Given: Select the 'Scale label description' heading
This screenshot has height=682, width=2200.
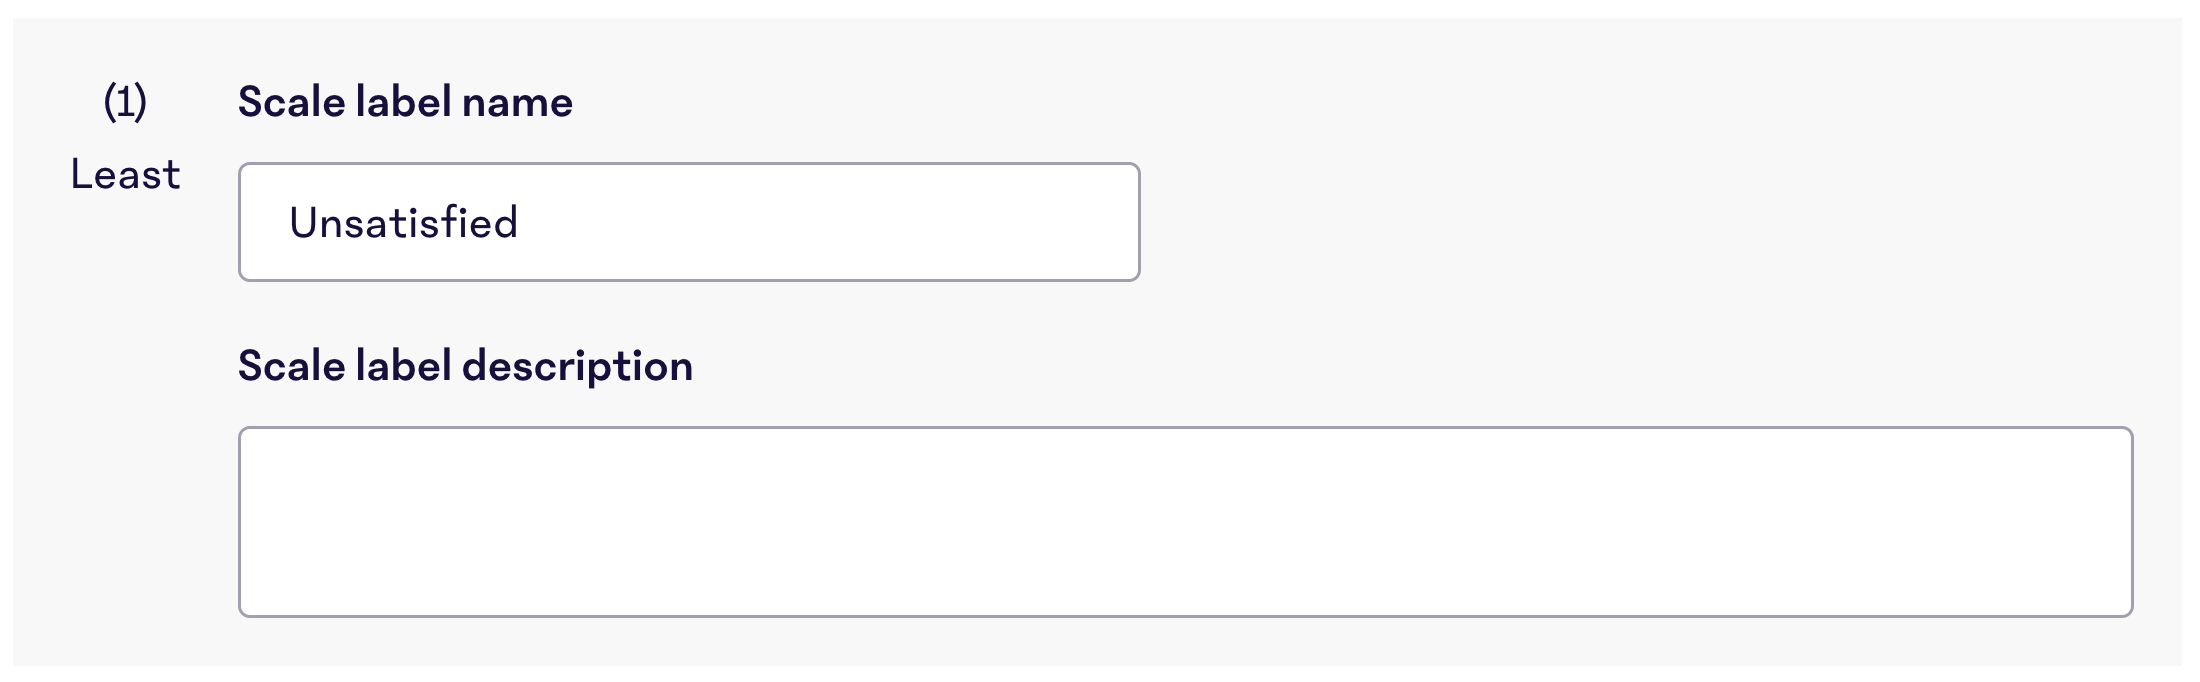Looking at the screenshot, I should (465, 366).
